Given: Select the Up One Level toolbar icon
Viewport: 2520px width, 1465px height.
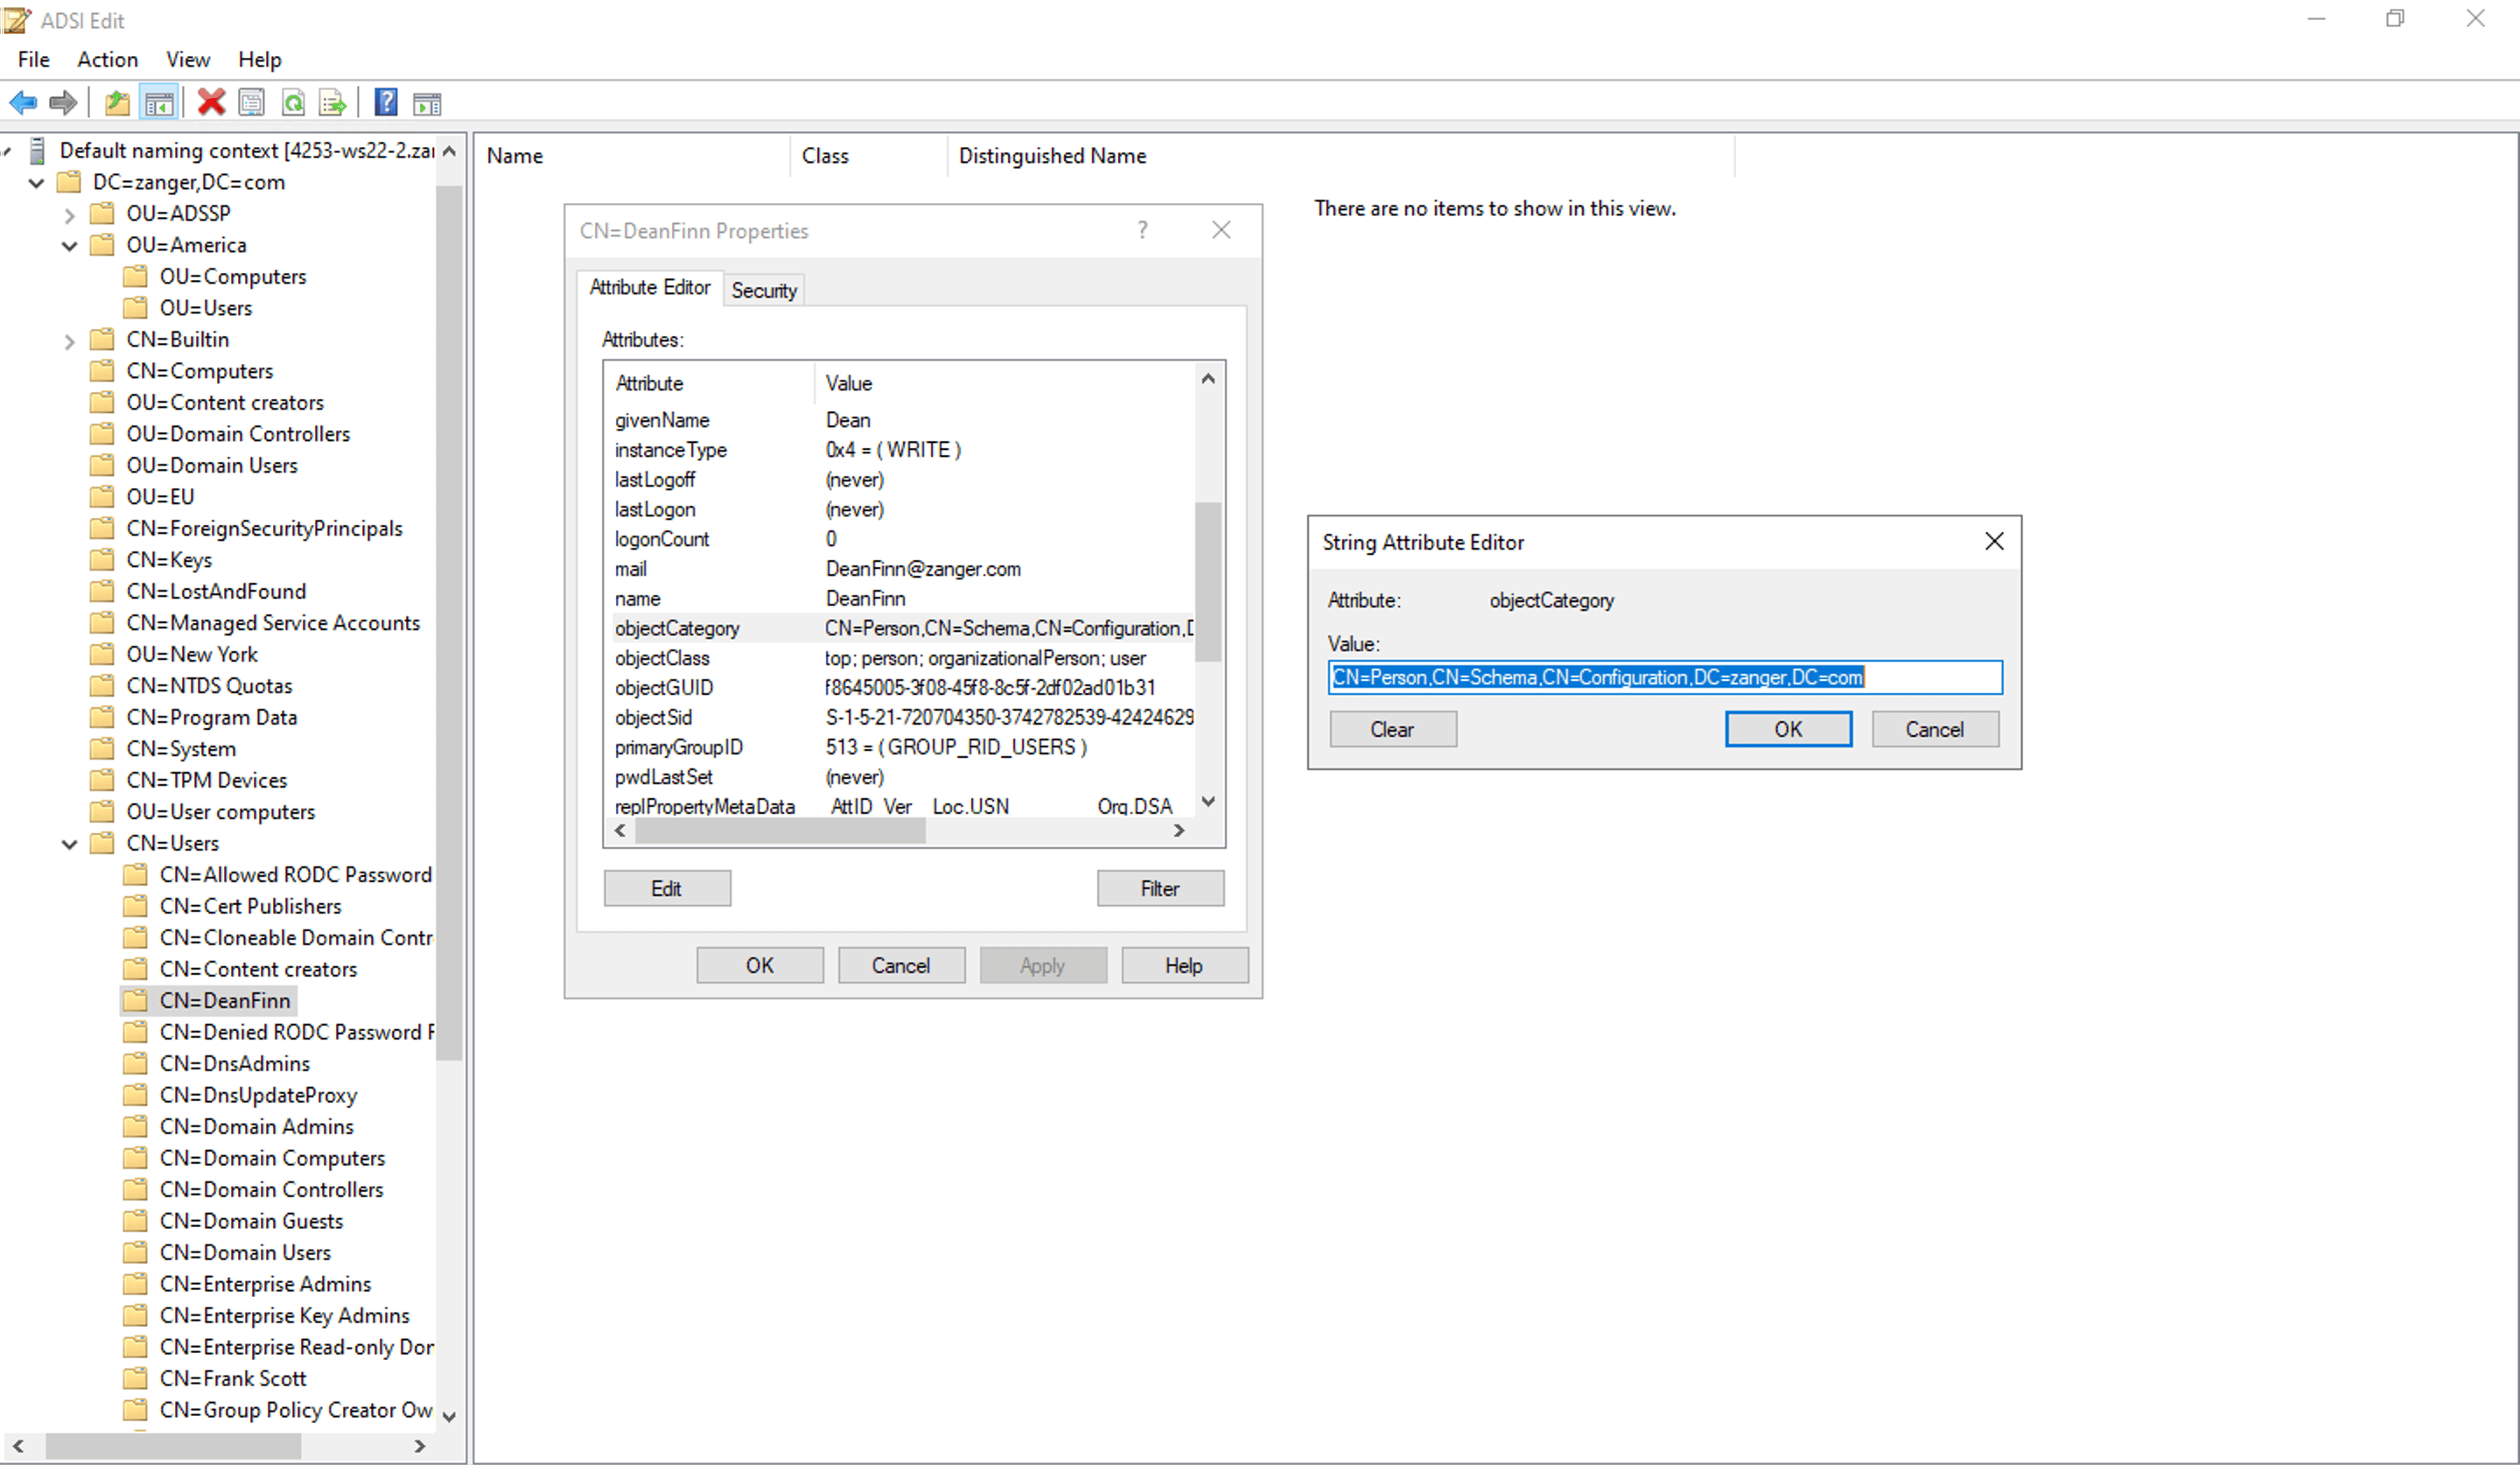Looking at the screenshot, I should click(116, 101).
